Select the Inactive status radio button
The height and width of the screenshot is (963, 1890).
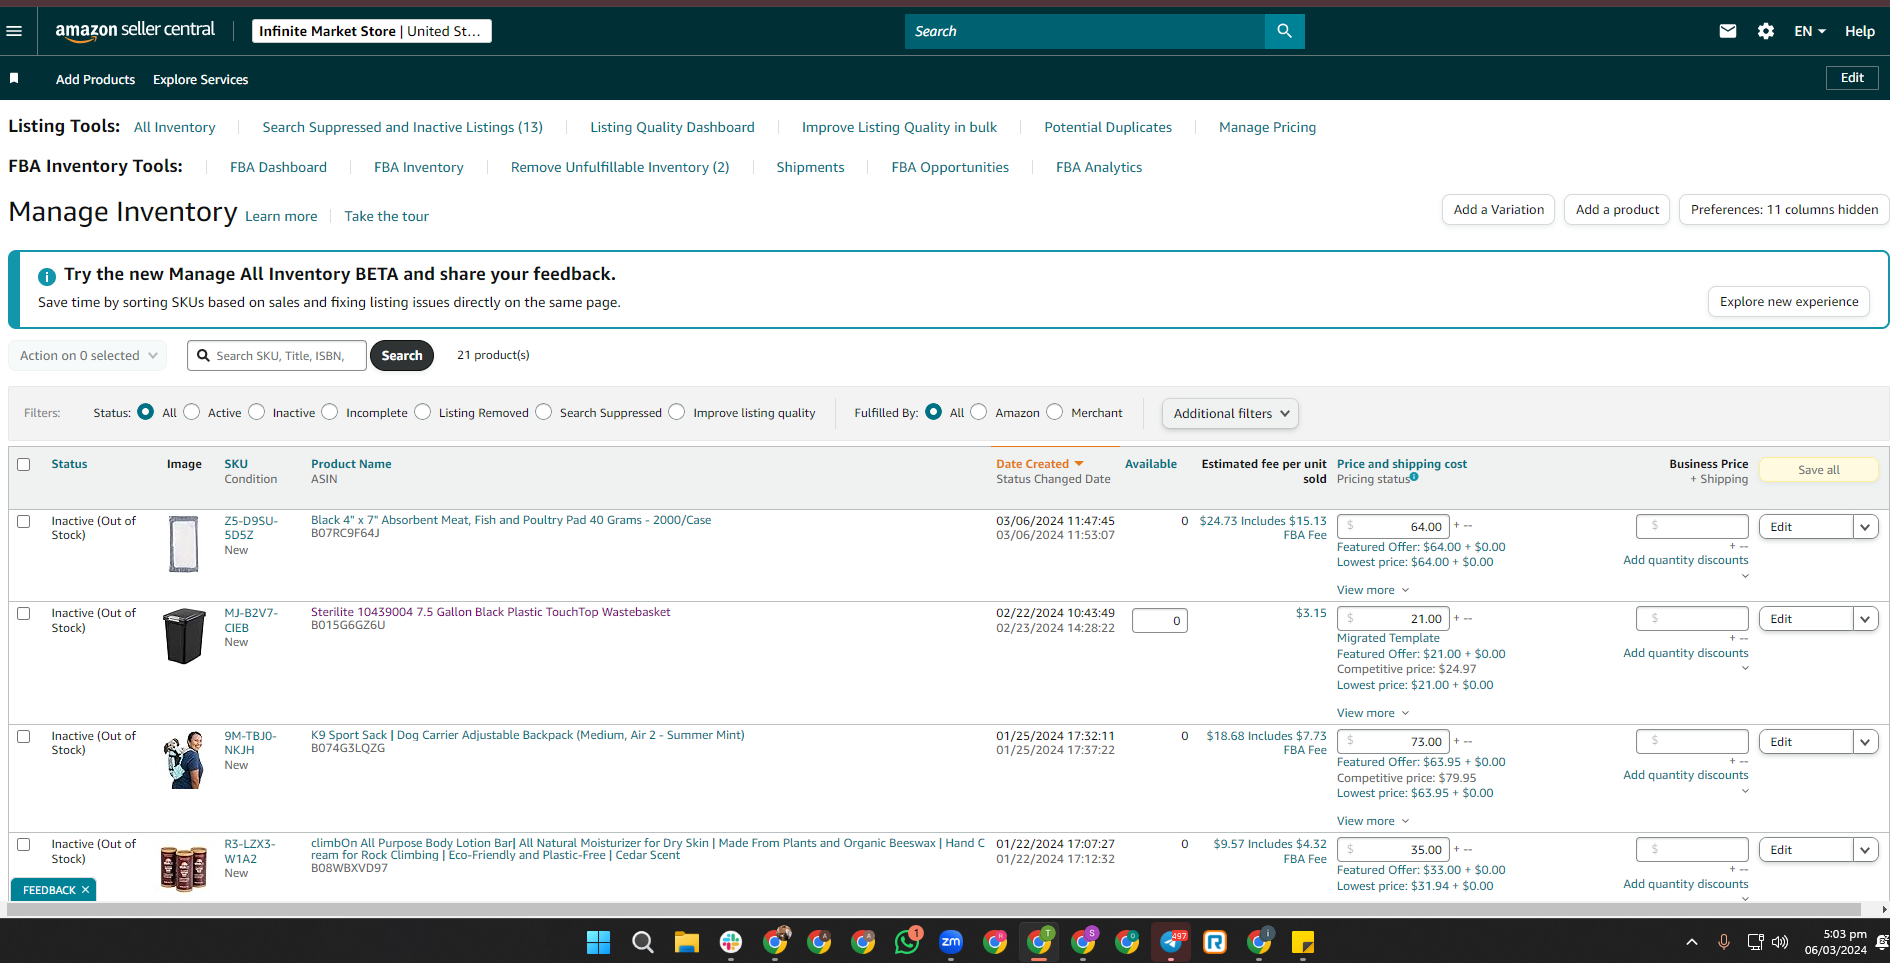257,412
